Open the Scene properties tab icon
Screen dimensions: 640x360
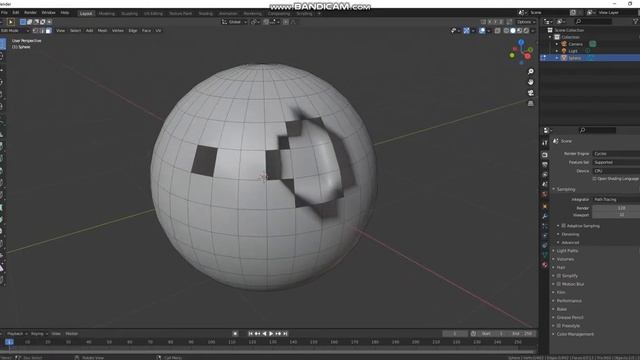[x=545, y=184]
